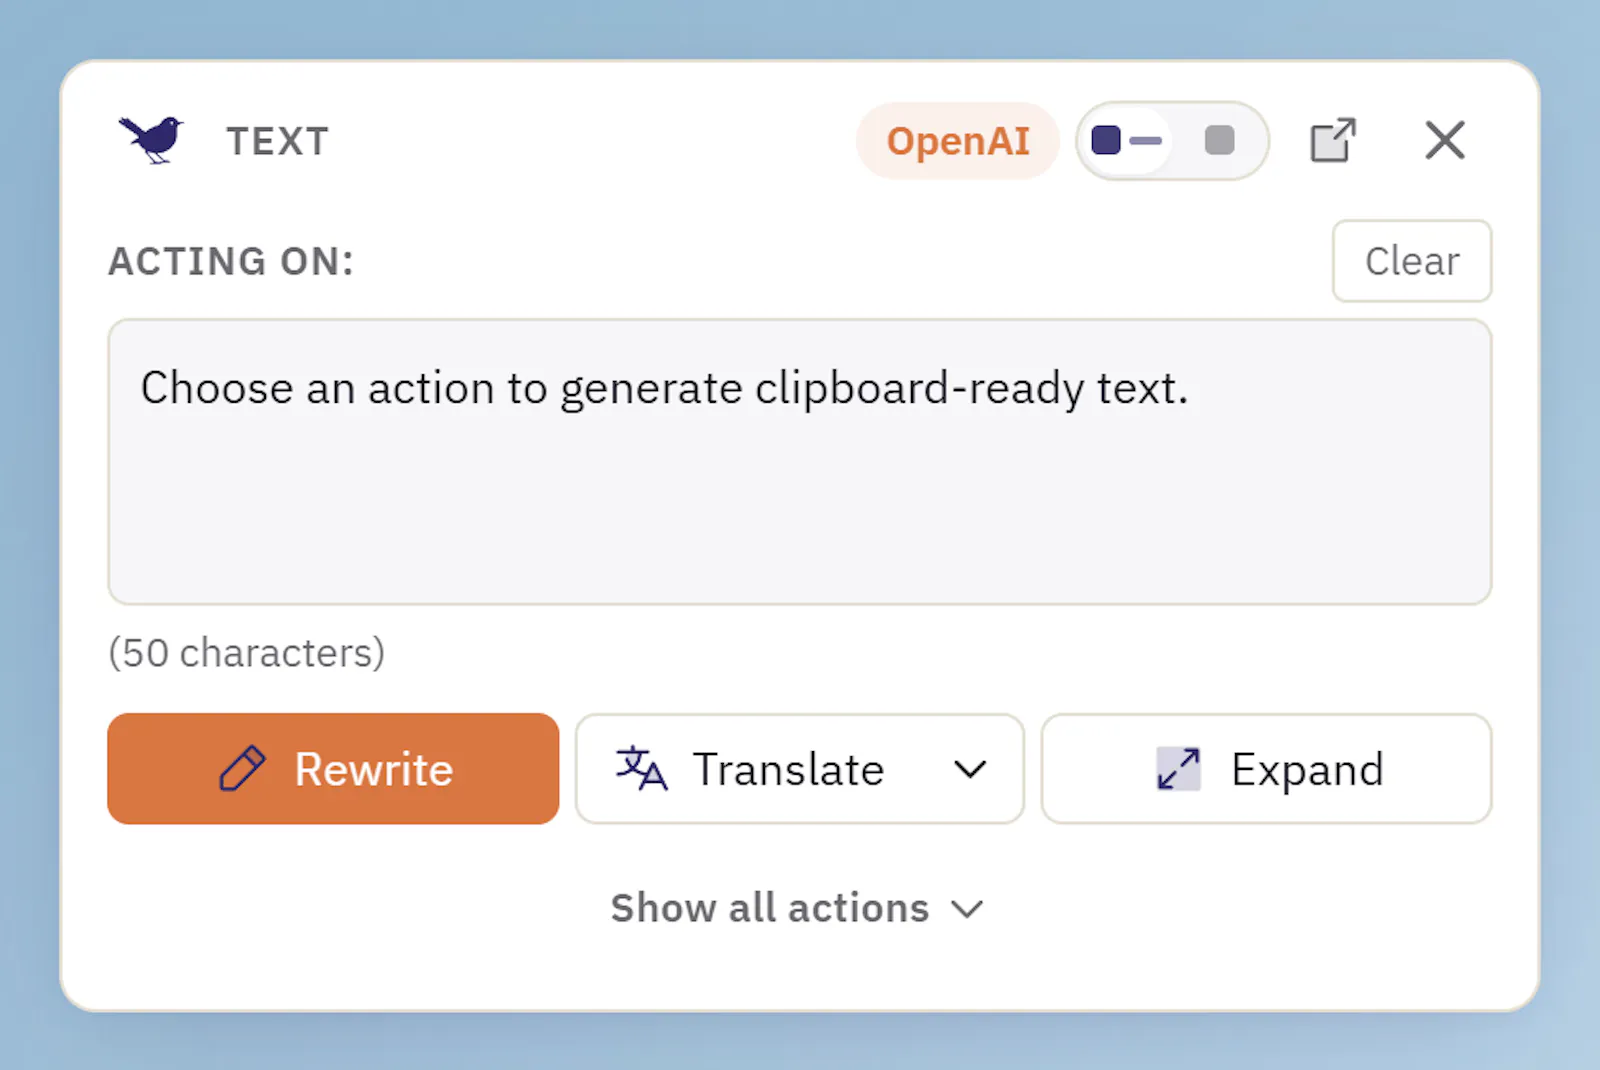
Task: Select the OpenAI provider badge
Action: [x=958, y=141]
